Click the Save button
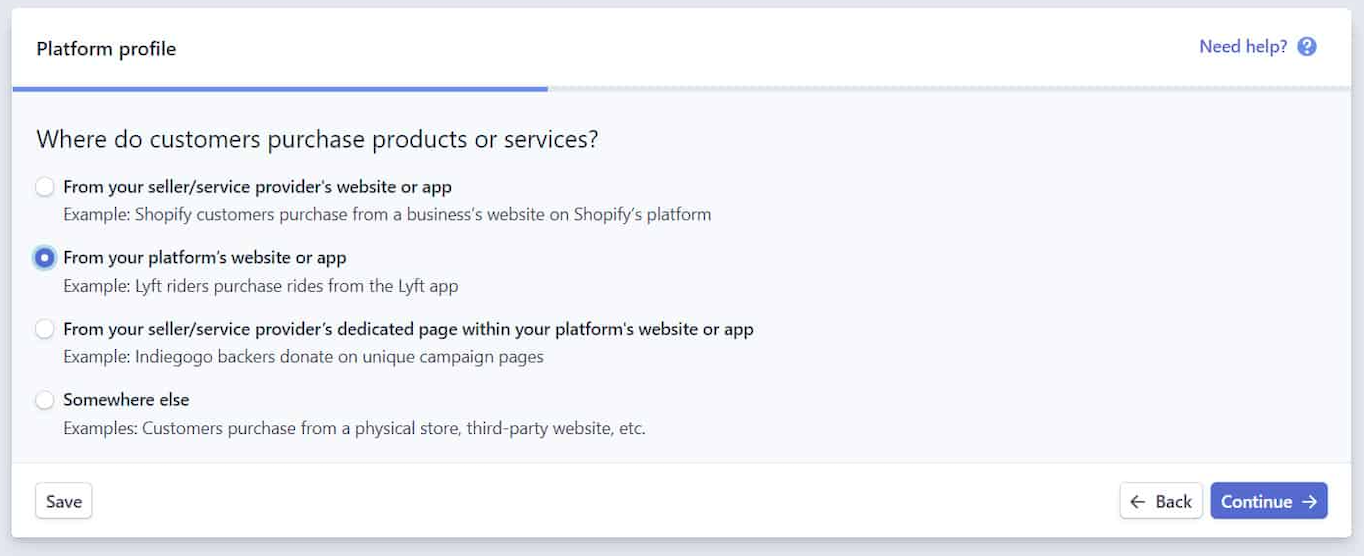1364x556 pixels. (64, 501)
